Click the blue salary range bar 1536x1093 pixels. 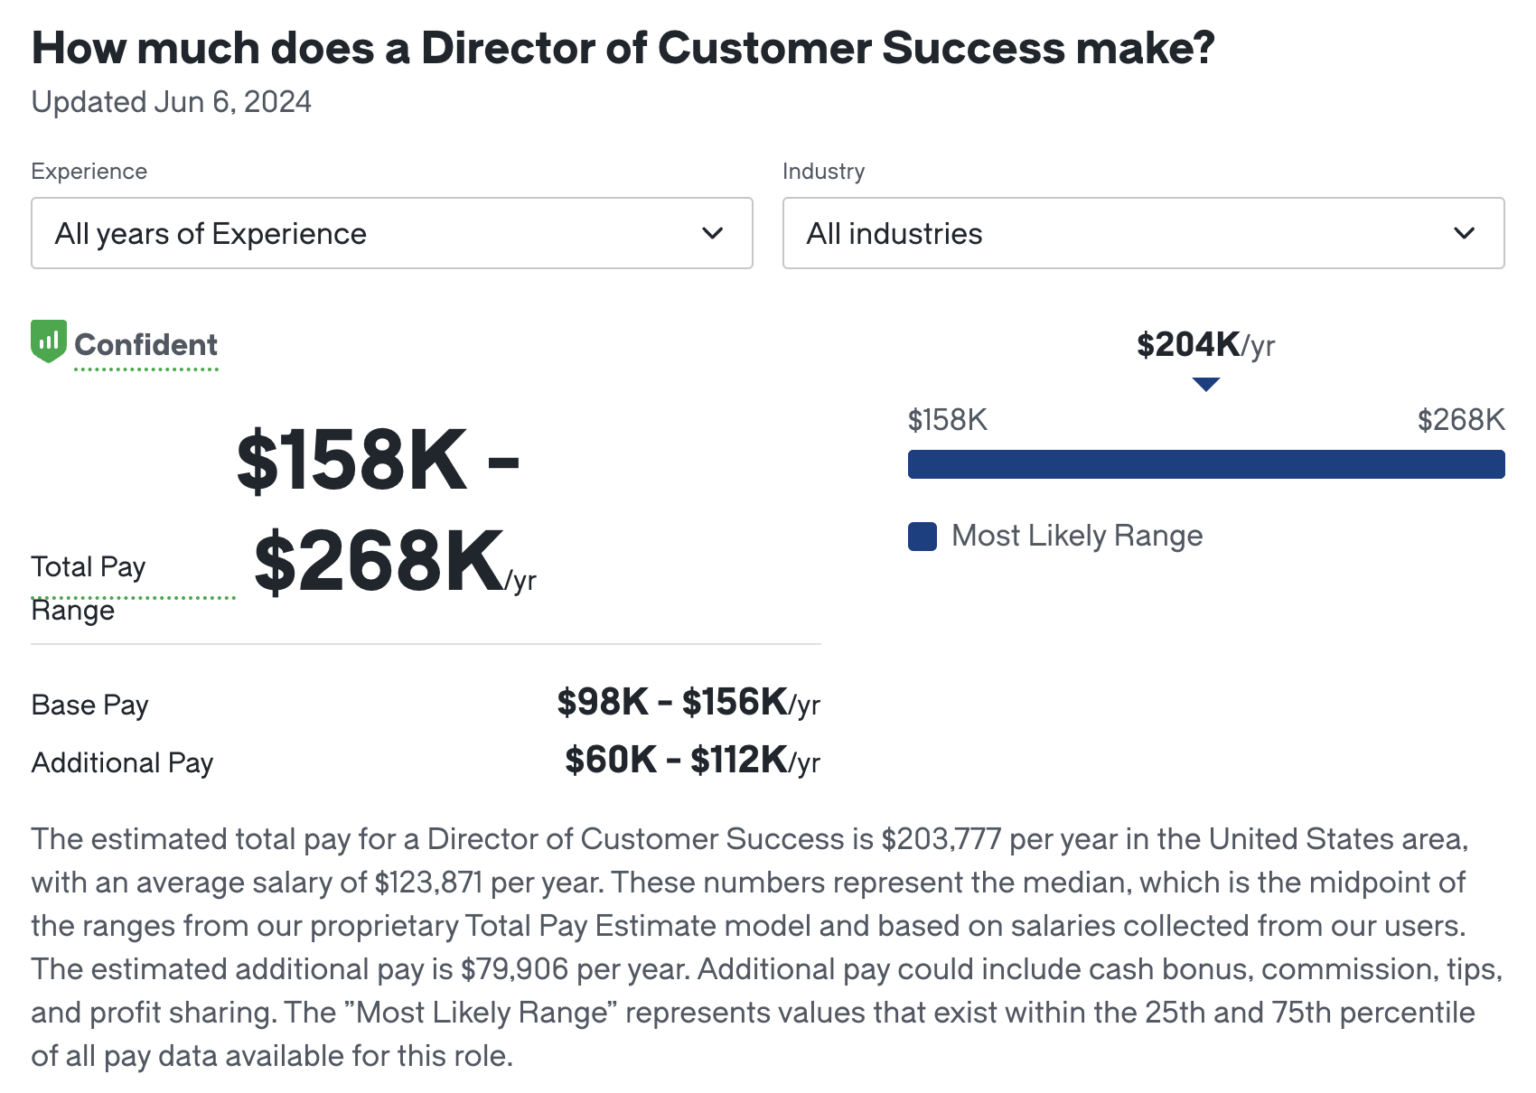point(1206,464)
